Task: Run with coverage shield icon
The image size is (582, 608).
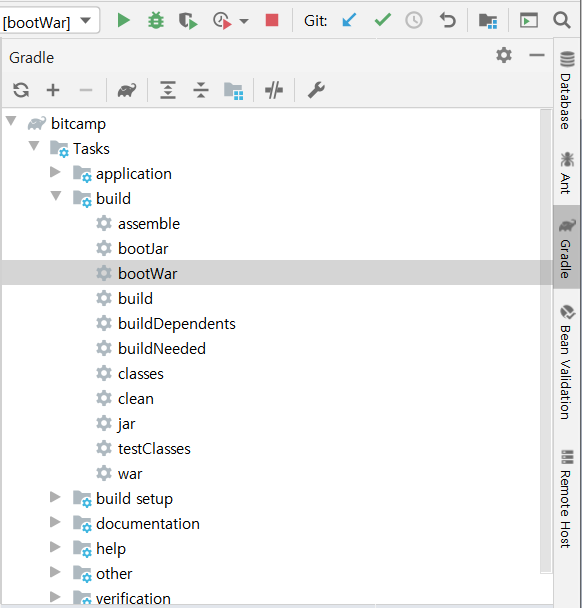Action: click(x=188, y=21)
